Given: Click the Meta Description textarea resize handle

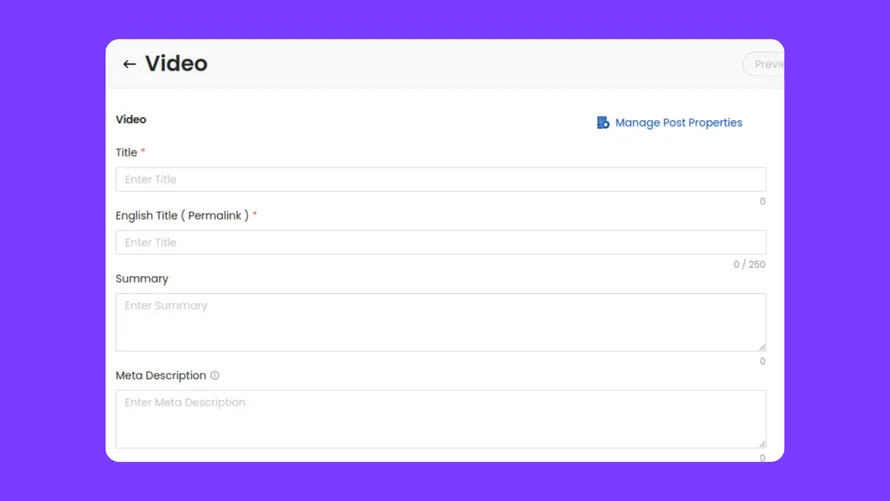Looking at the screenshot, I should (x=761, y=443).
